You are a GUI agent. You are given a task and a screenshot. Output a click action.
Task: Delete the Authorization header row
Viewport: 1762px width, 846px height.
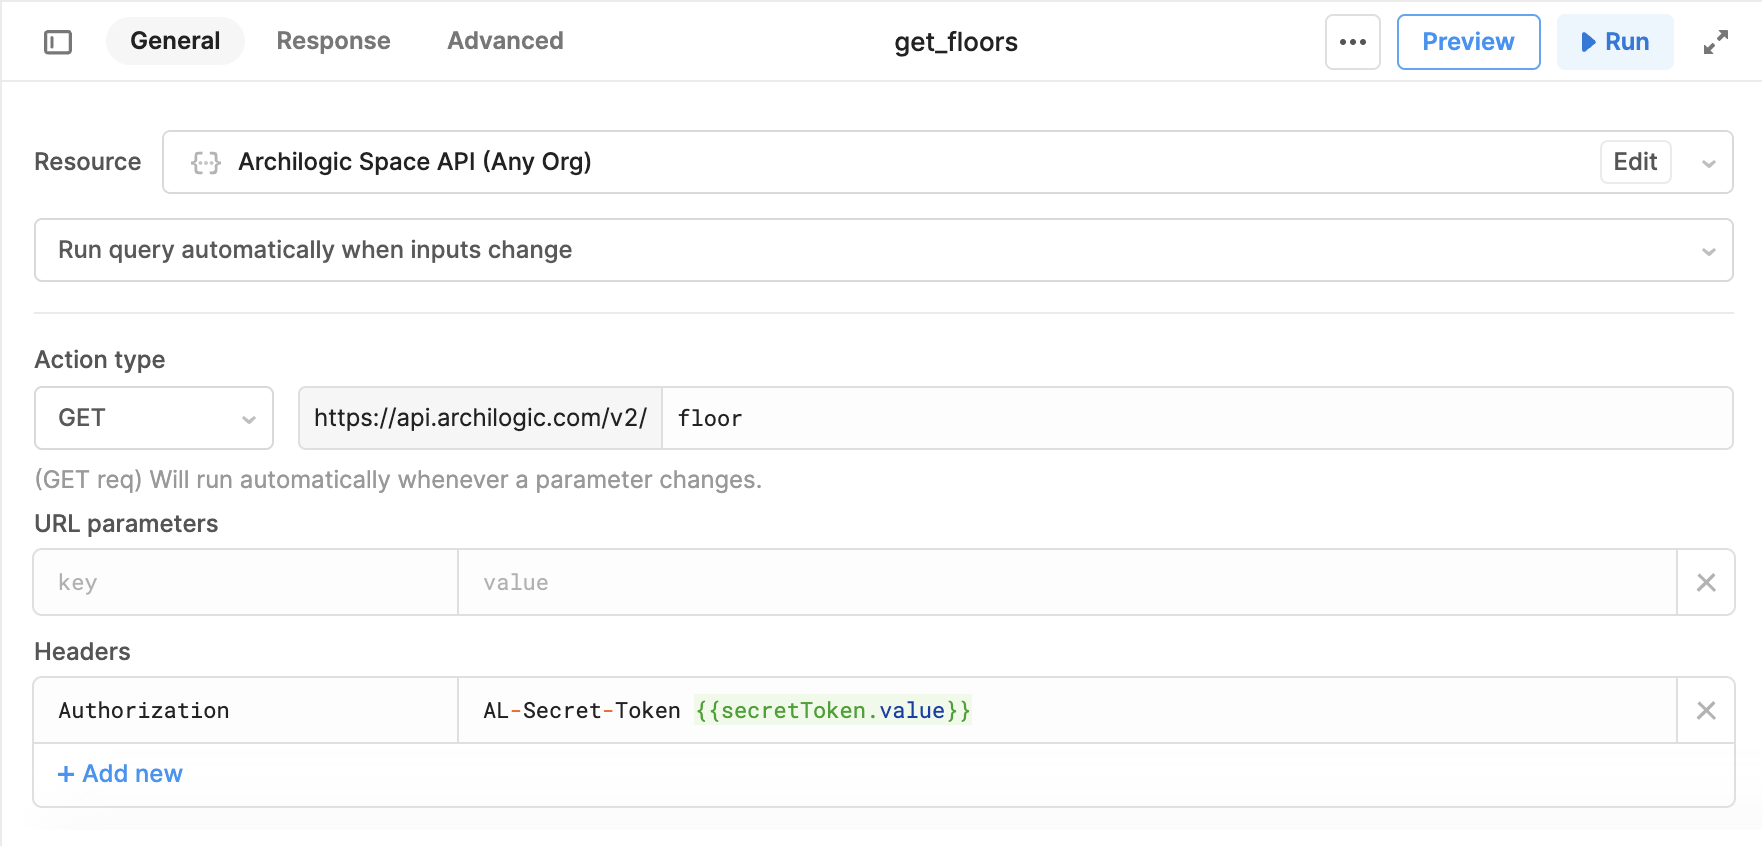click(1706, 710)
